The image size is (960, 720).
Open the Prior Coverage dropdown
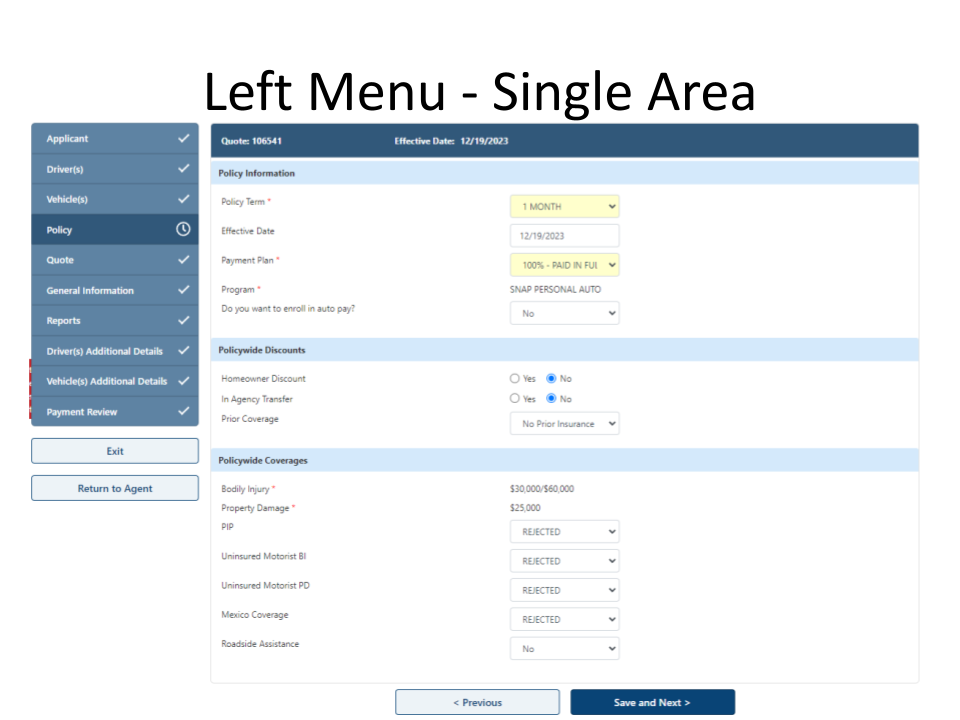pos(564,424)
